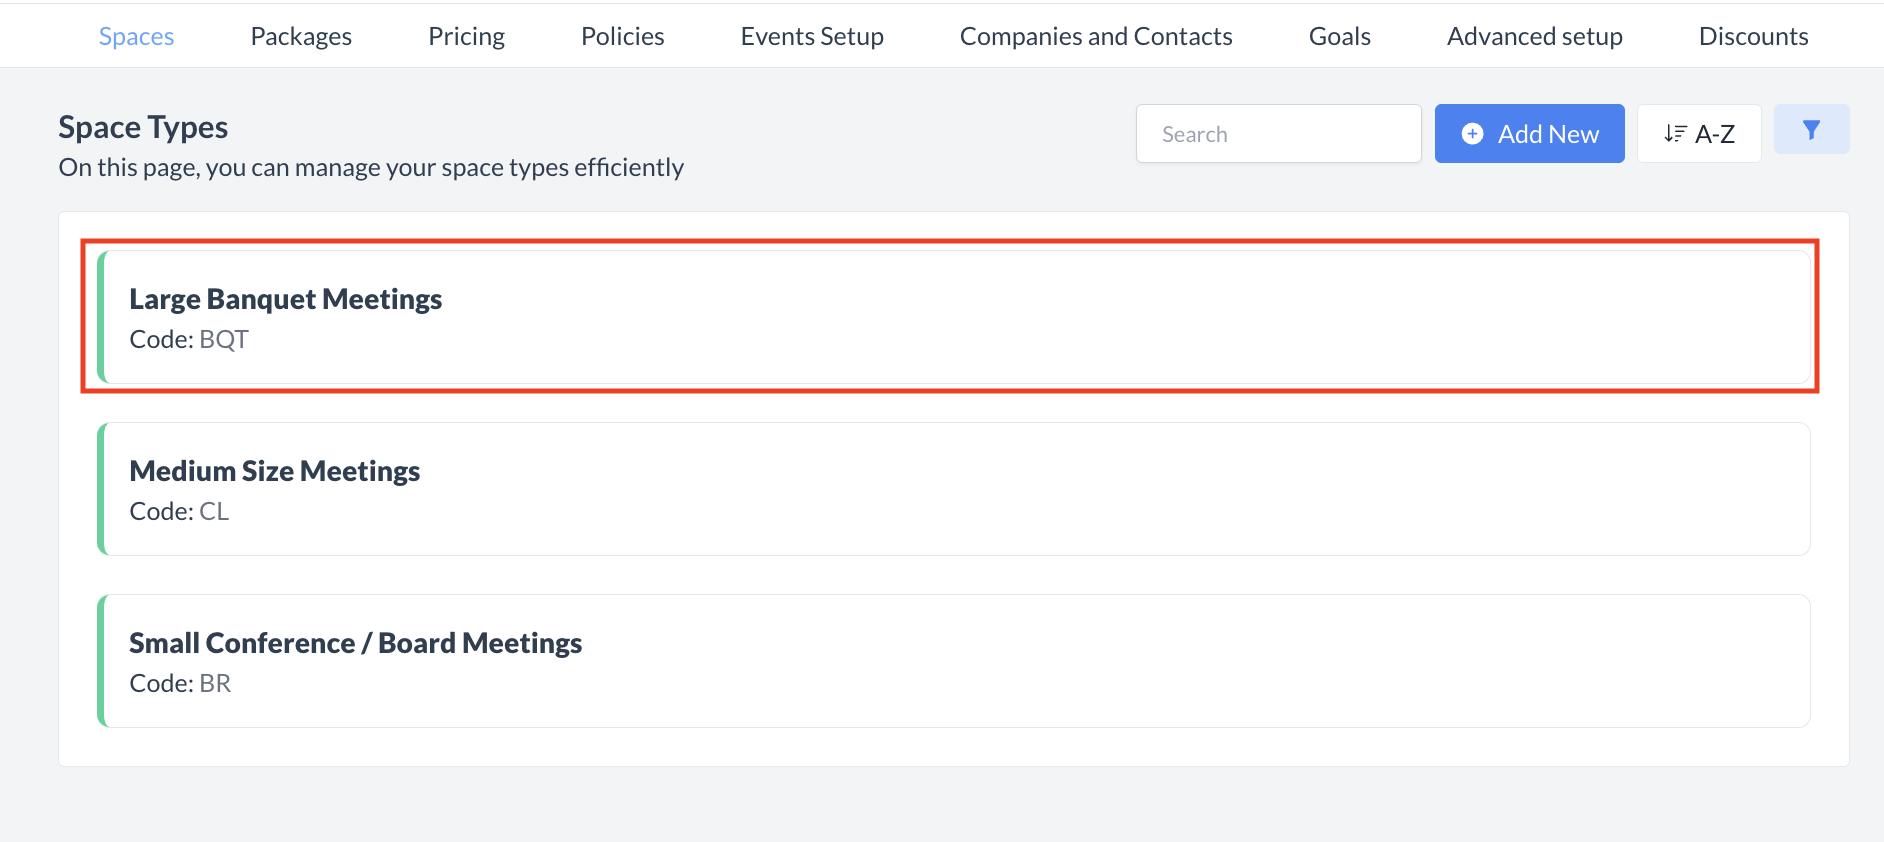
Task: Navigate to Companies and Contacts tab
Action: click(x=1096, y=36)
